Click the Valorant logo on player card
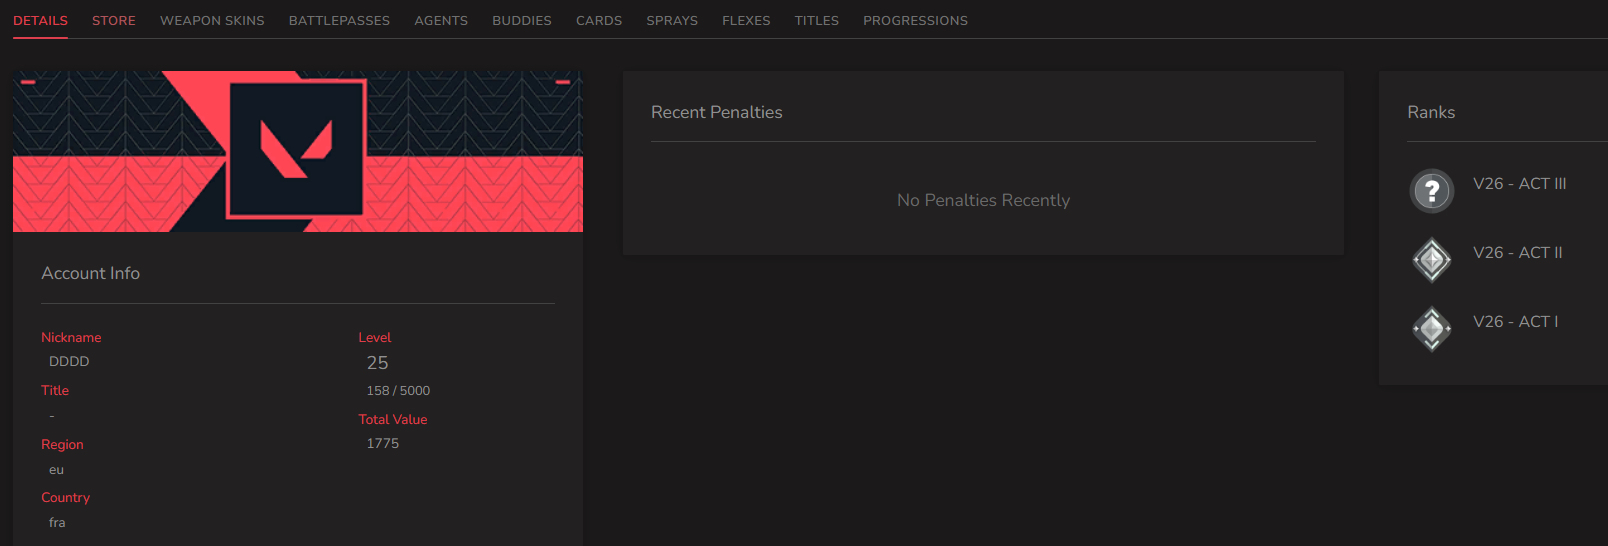 [296, 149]
